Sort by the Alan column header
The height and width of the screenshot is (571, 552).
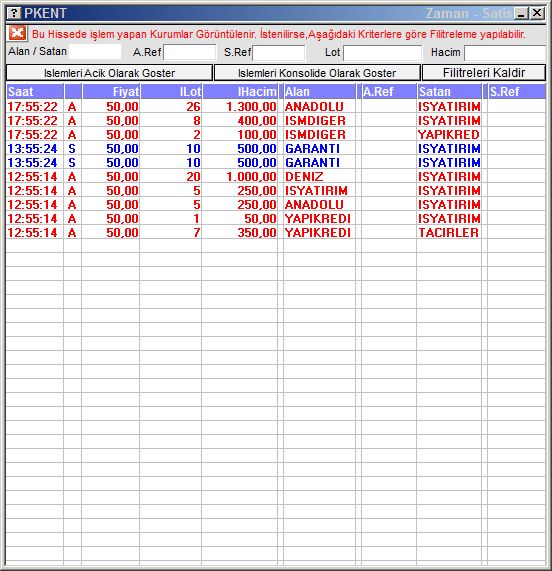320,91
